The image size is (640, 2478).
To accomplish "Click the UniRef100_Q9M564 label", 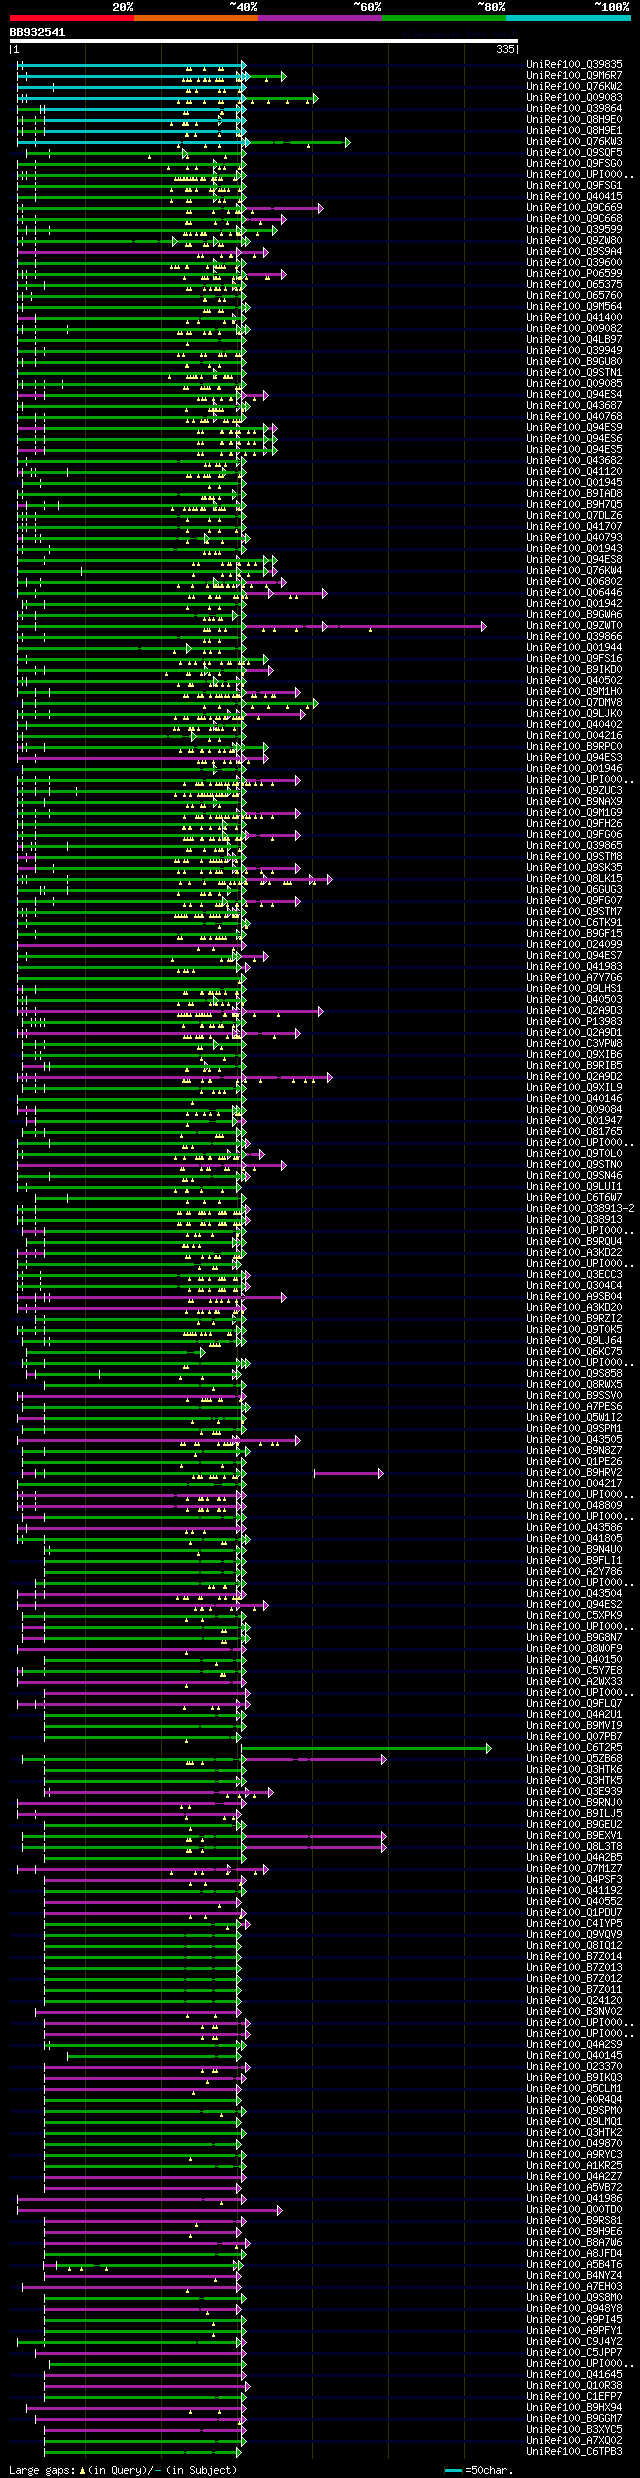I will [574, 307].
